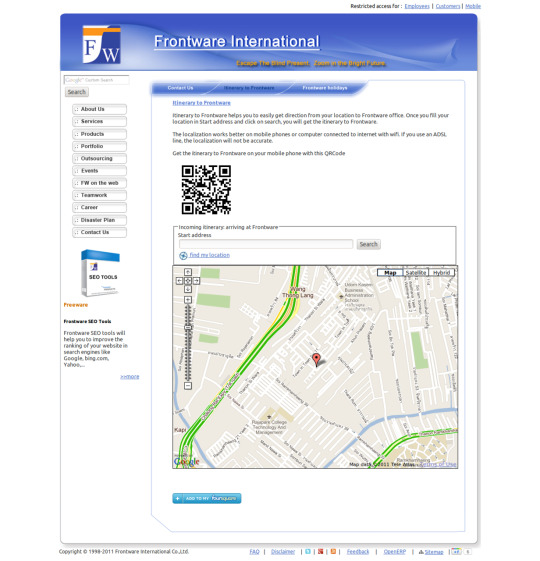540x561 pixels.
Task: Zoom in with the map plus button
Action: [188, 300]
